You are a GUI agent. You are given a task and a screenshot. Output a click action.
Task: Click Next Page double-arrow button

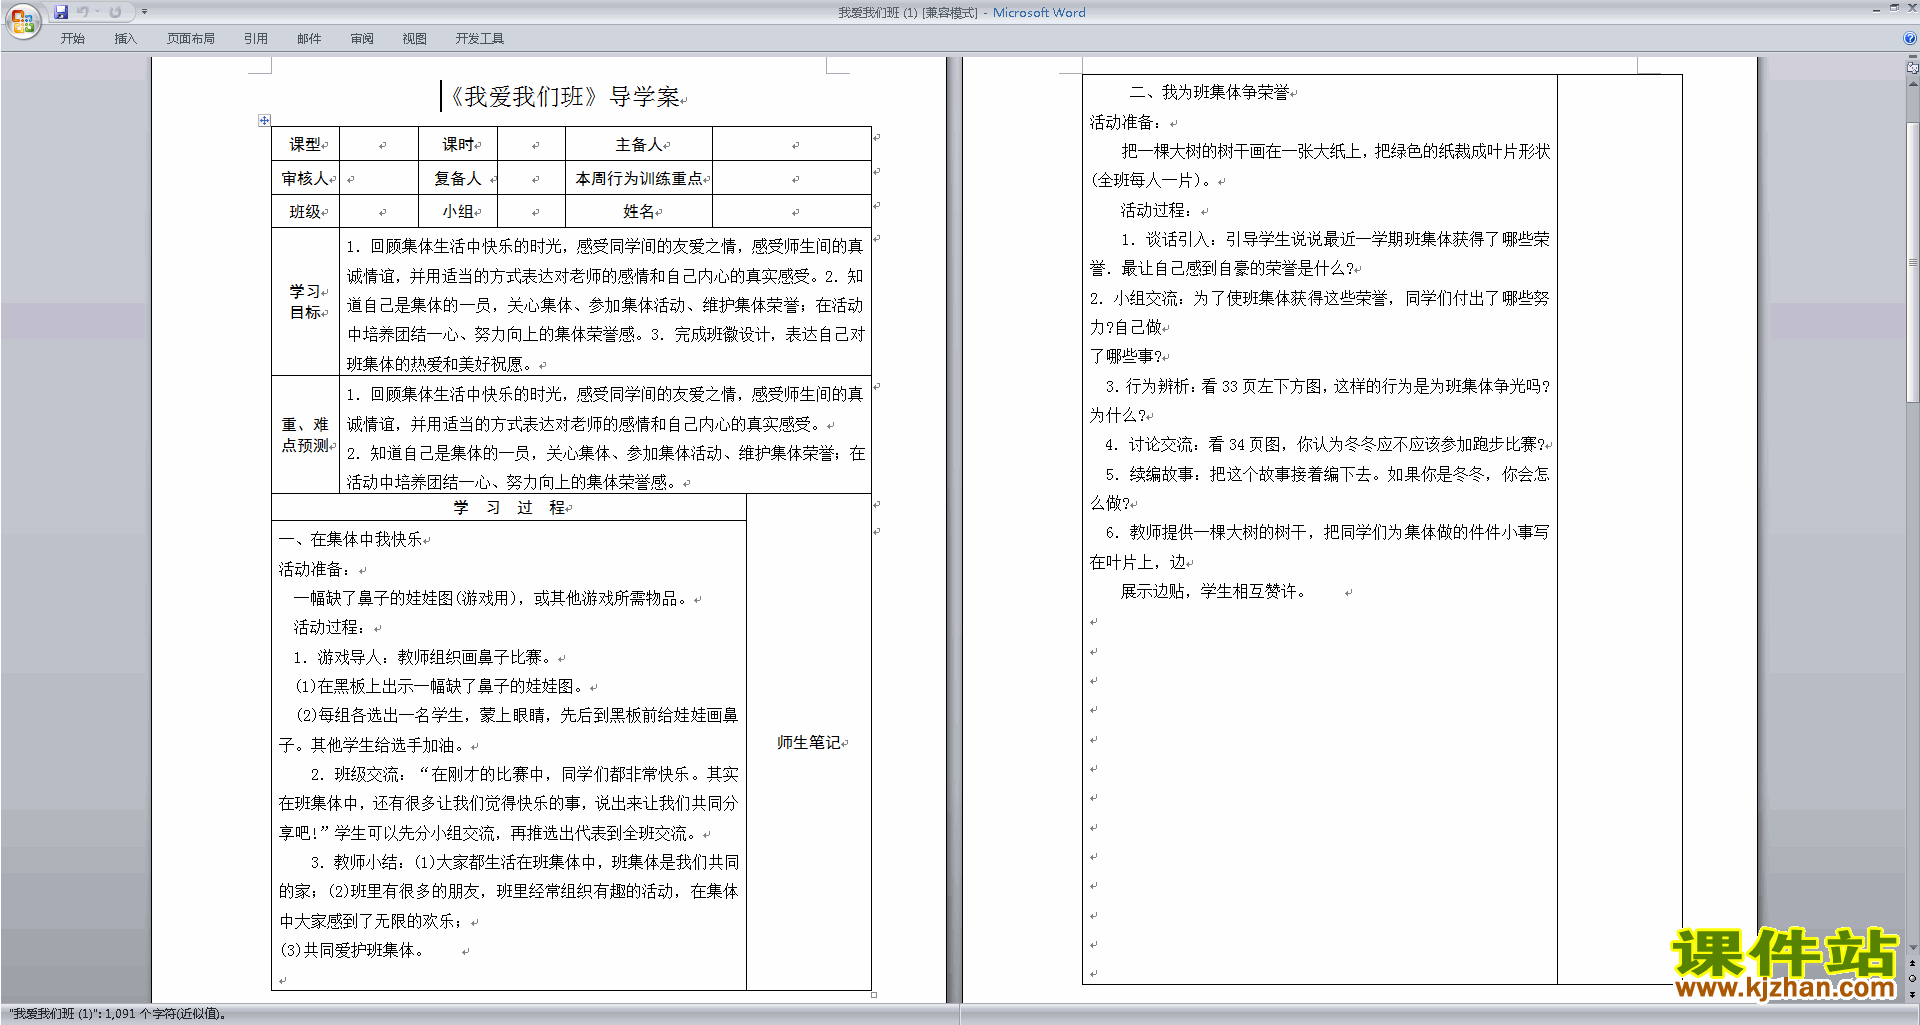[x=1913, y=994]
